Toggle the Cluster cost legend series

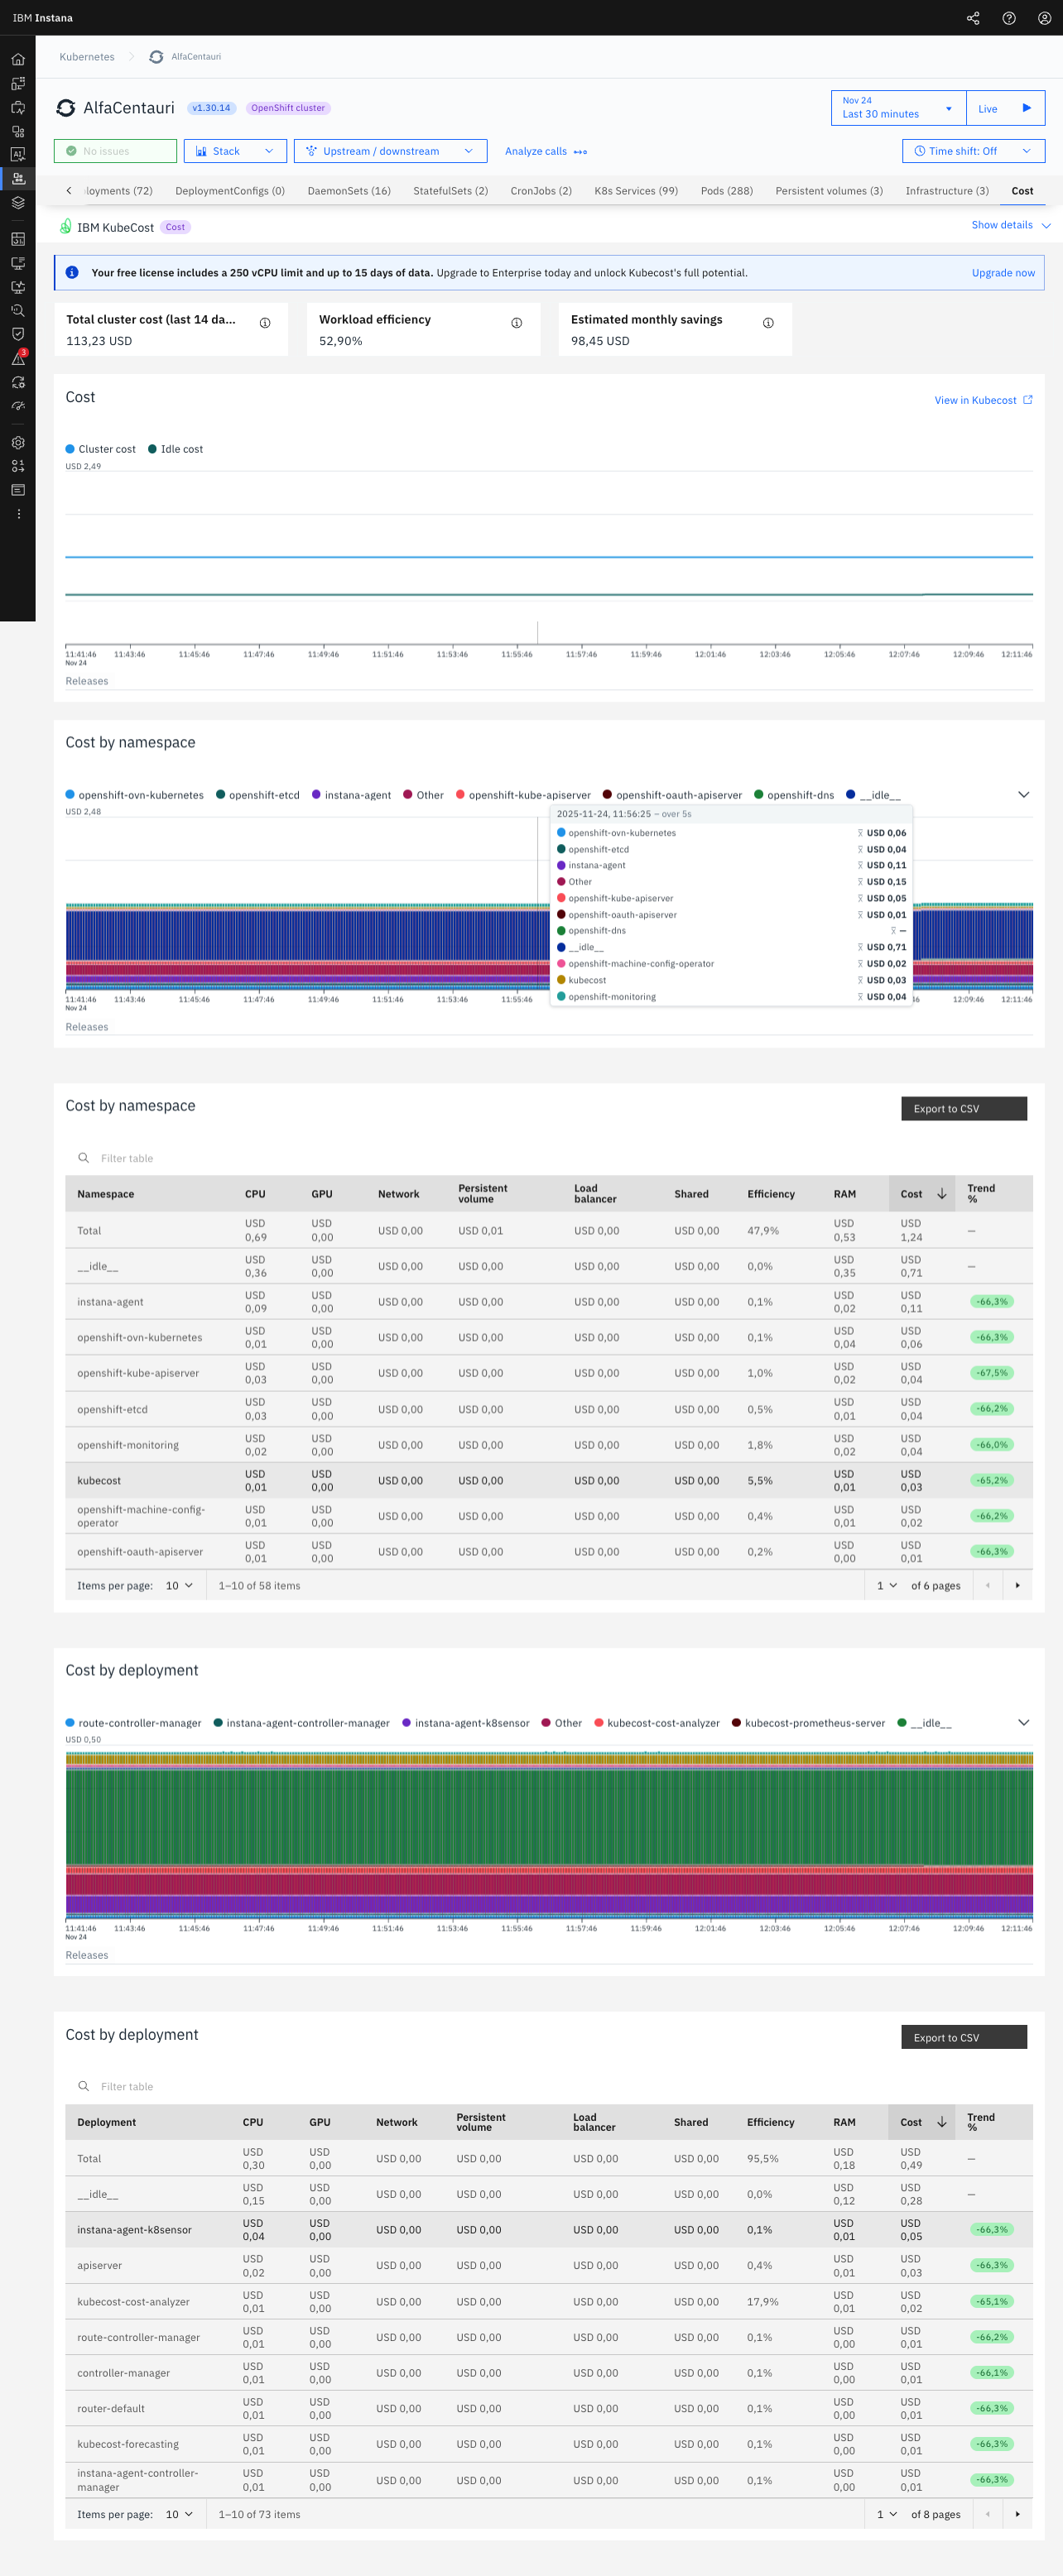(x=100, y=449)
